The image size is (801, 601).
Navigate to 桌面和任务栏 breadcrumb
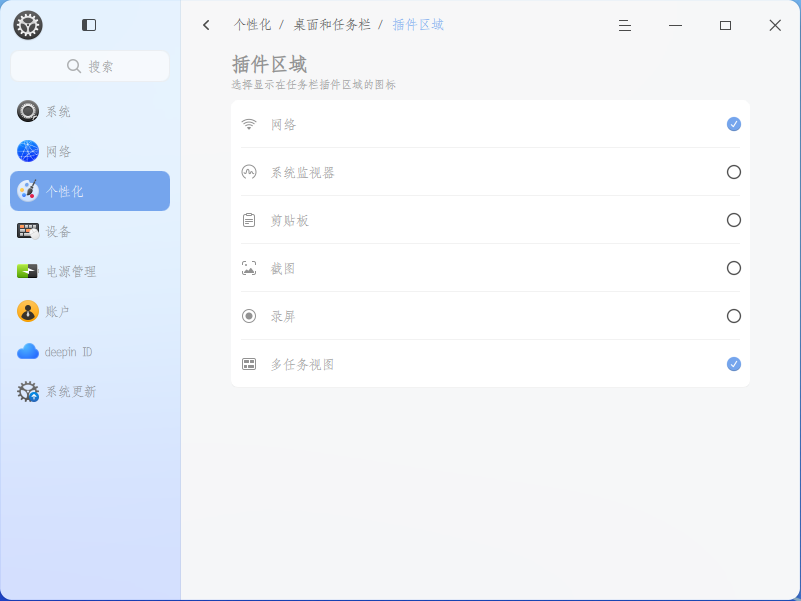(332, 25)
